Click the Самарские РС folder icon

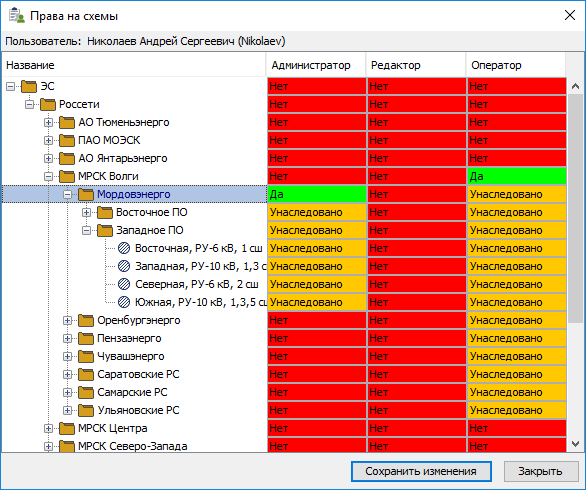click(x=86, y=392)
